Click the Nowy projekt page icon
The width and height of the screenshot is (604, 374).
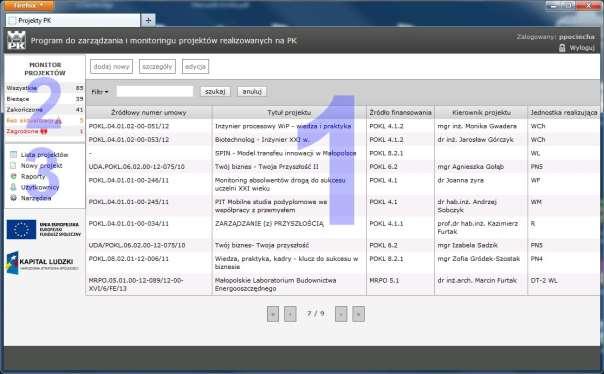[x=13, y=165]
